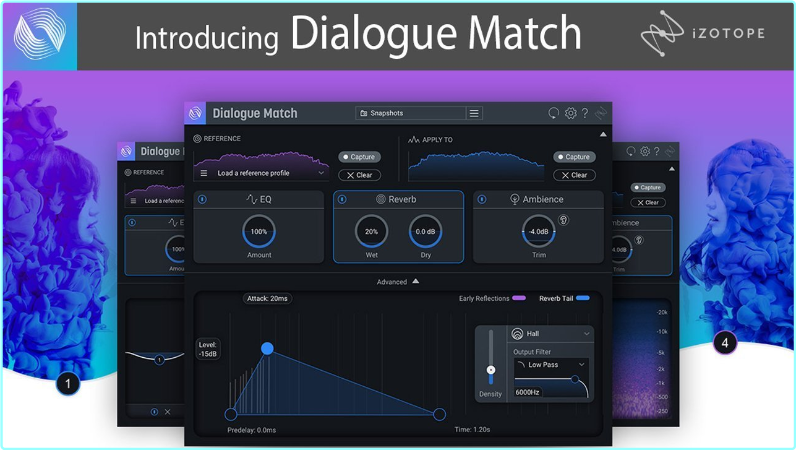Toggle EQ module power

202,200
